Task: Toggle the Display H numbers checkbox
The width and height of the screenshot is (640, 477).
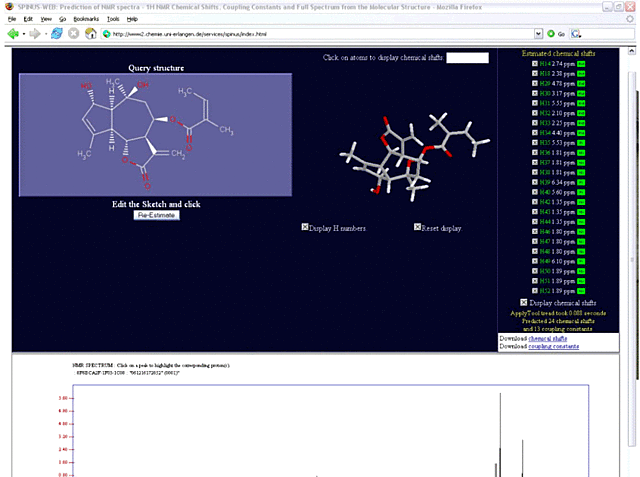Action: [x=304, y=227]
